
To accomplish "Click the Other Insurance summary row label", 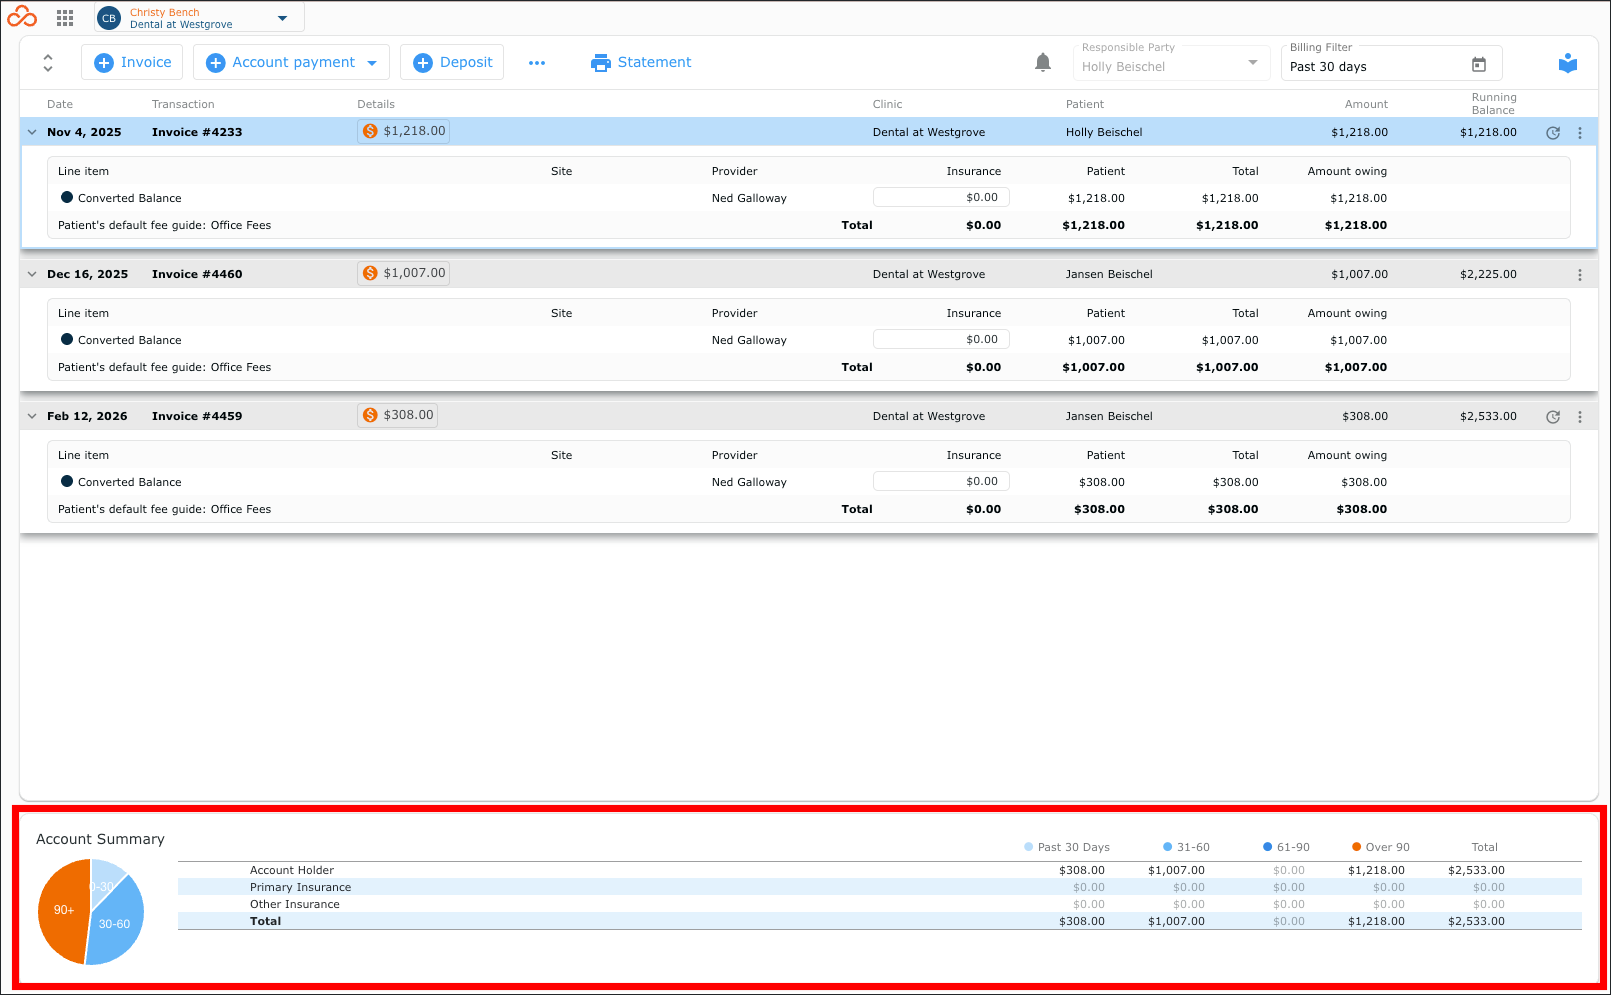I will pos(295,904).
